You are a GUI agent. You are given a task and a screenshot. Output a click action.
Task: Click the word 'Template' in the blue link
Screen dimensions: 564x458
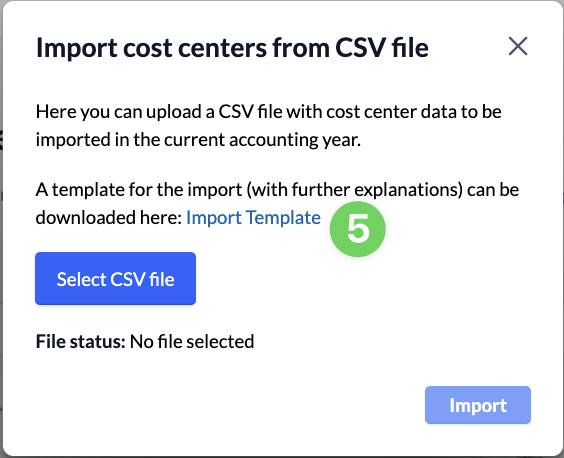pos(283,218)
